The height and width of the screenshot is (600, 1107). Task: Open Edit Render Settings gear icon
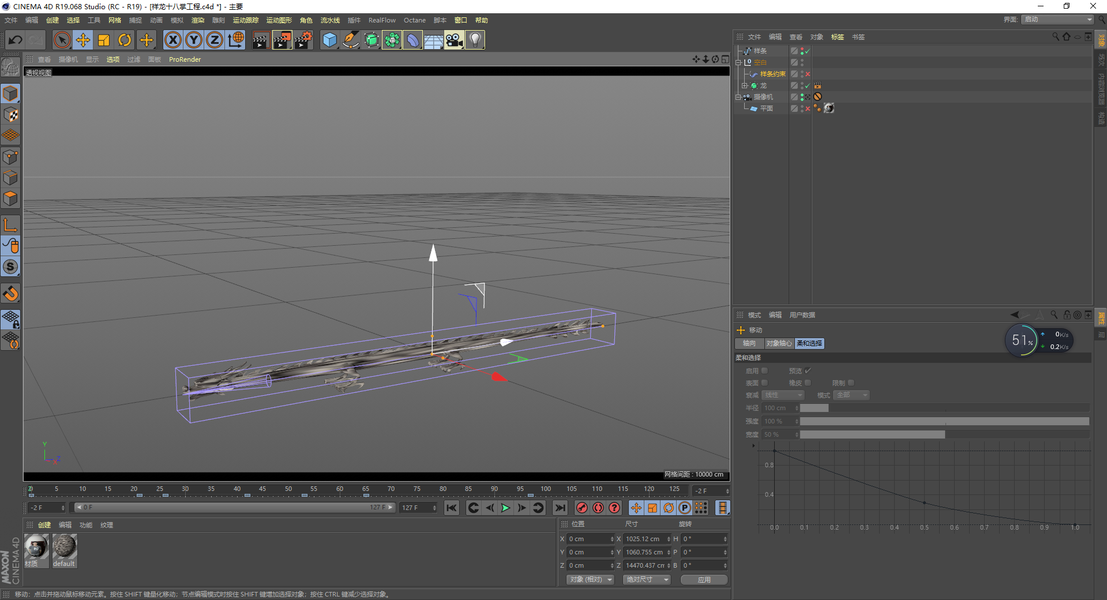point(304,40)
